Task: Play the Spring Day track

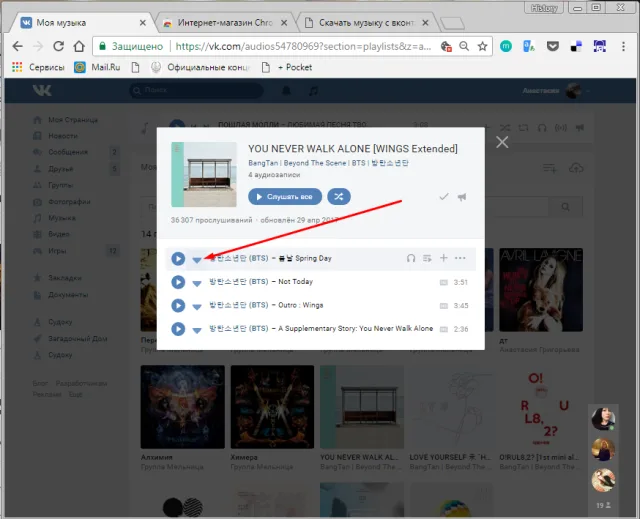Action: pyautogui.click(x=178, y=258)
